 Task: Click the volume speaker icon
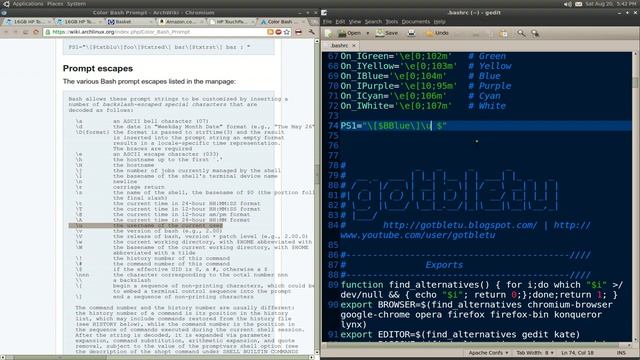tap(568, 4)
